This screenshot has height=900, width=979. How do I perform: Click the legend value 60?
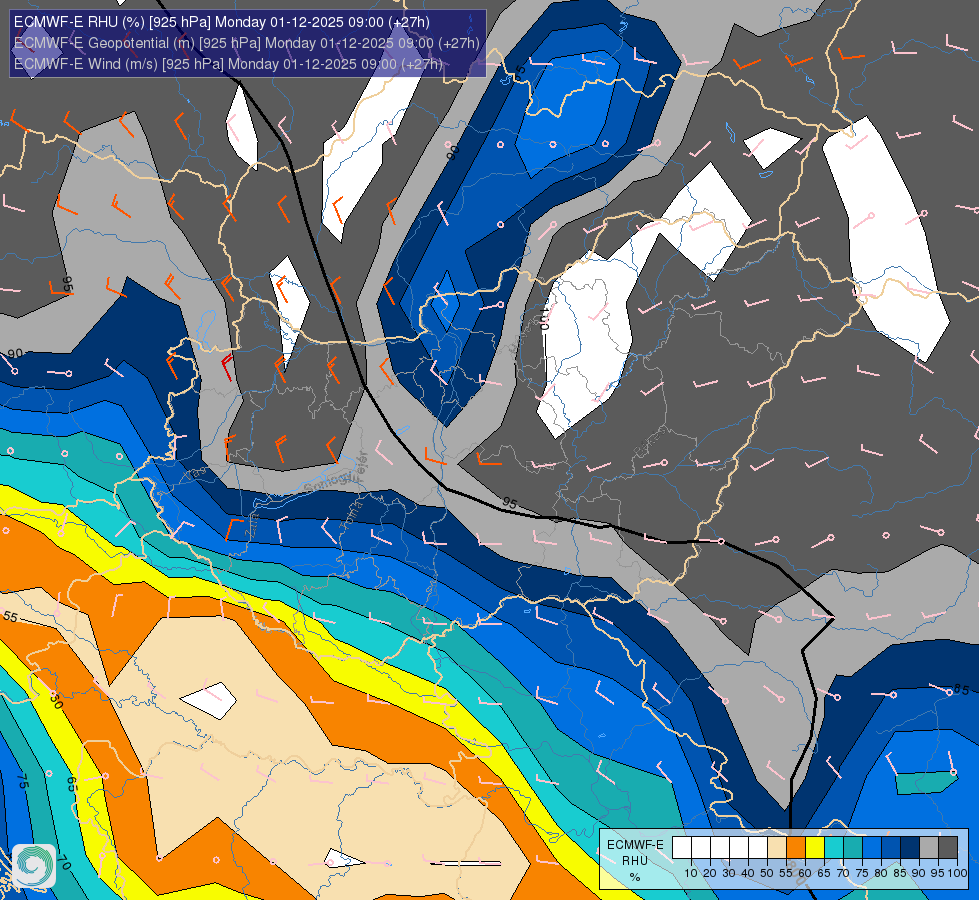(x=805, y=873)
